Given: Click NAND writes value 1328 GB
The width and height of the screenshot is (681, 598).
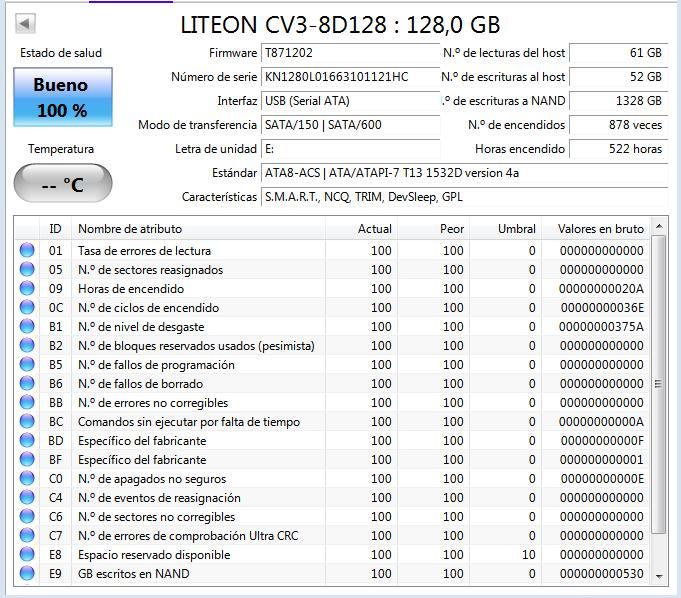Looking at the screenshot, I should click(618, 101).
